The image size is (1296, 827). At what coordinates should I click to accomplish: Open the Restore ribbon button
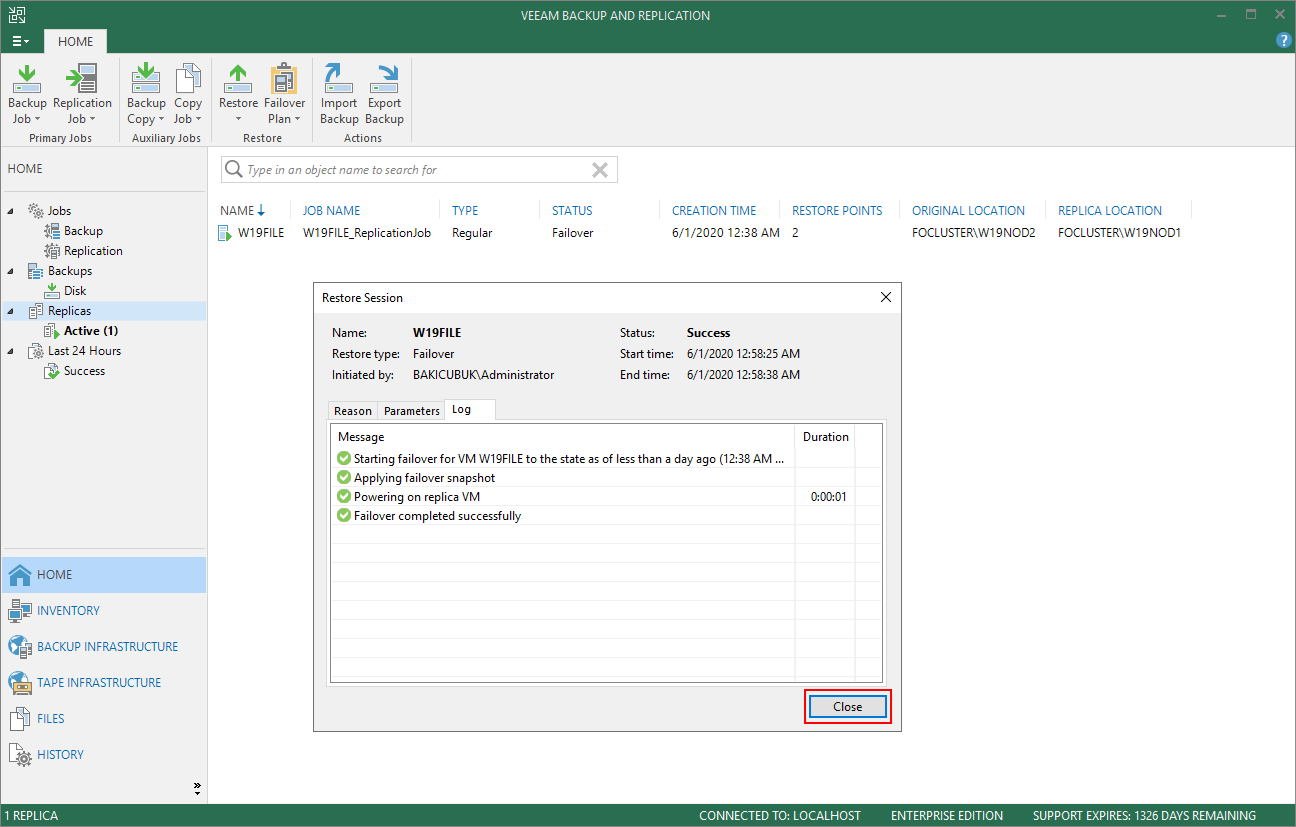(x=238, y=94)
